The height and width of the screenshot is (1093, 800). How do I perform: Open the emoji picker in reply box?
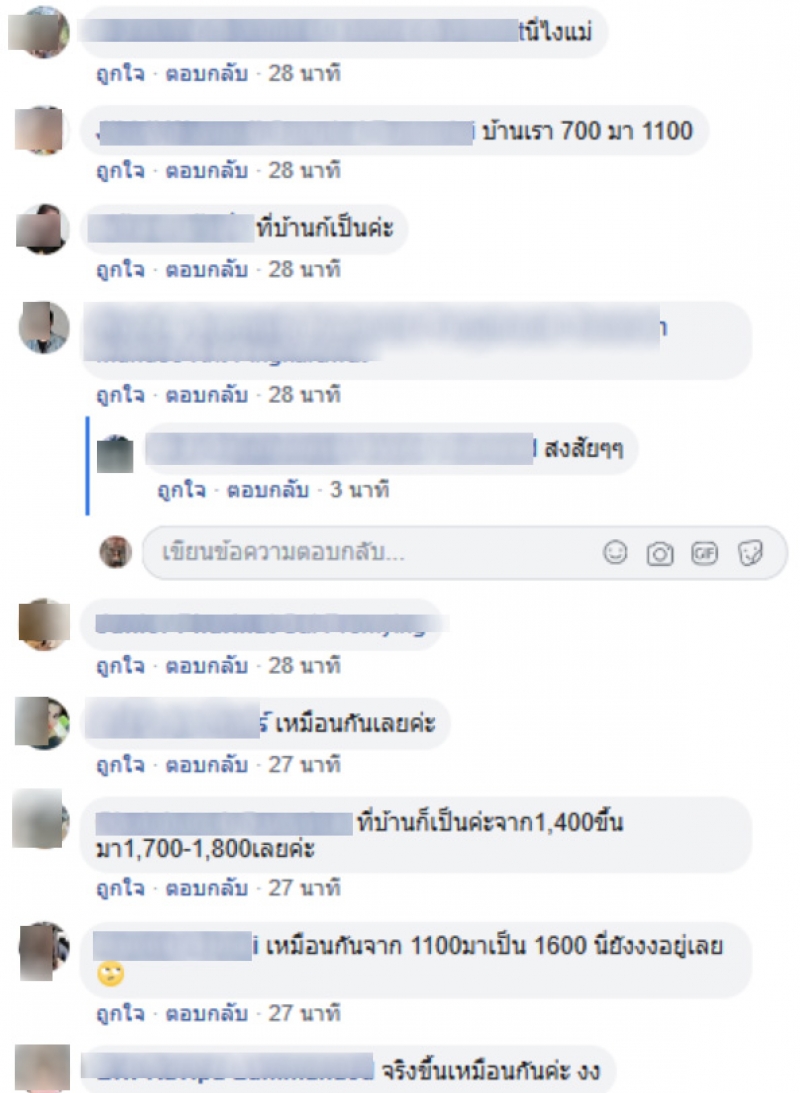point(615,553)
